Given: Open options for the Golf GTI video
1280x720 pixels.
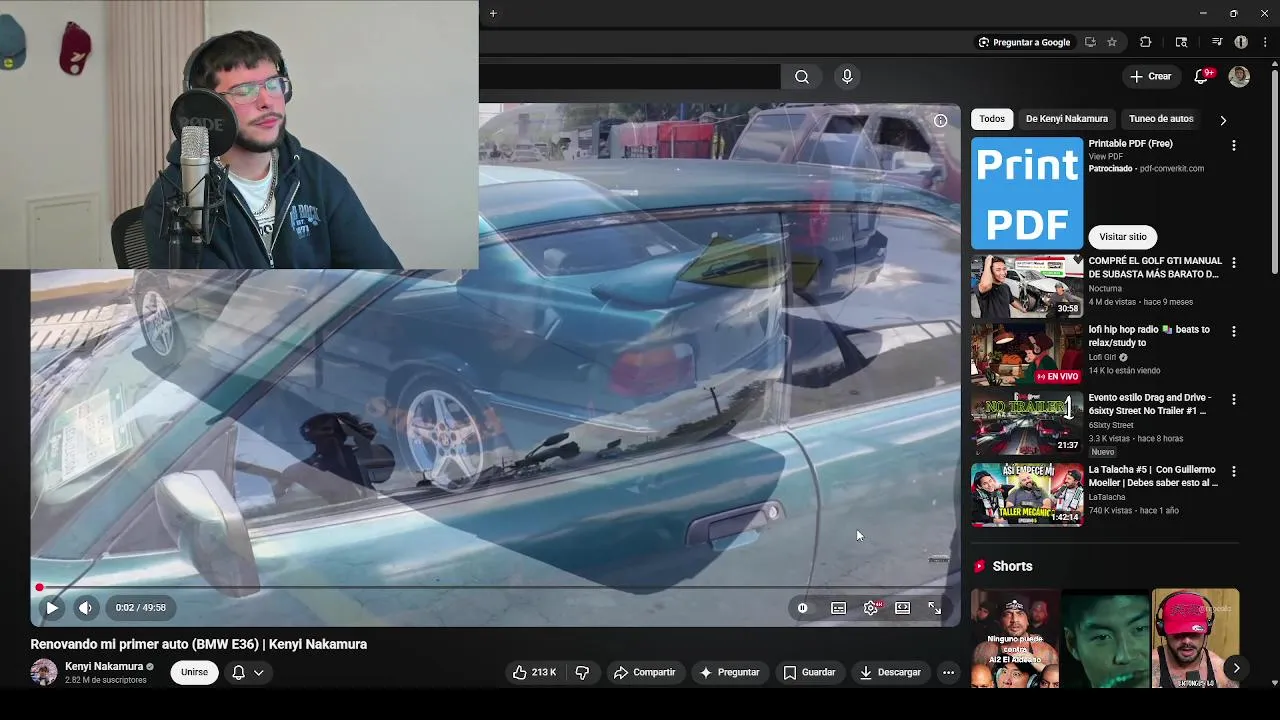Looking at the screenshot, I should [1233, 263].
